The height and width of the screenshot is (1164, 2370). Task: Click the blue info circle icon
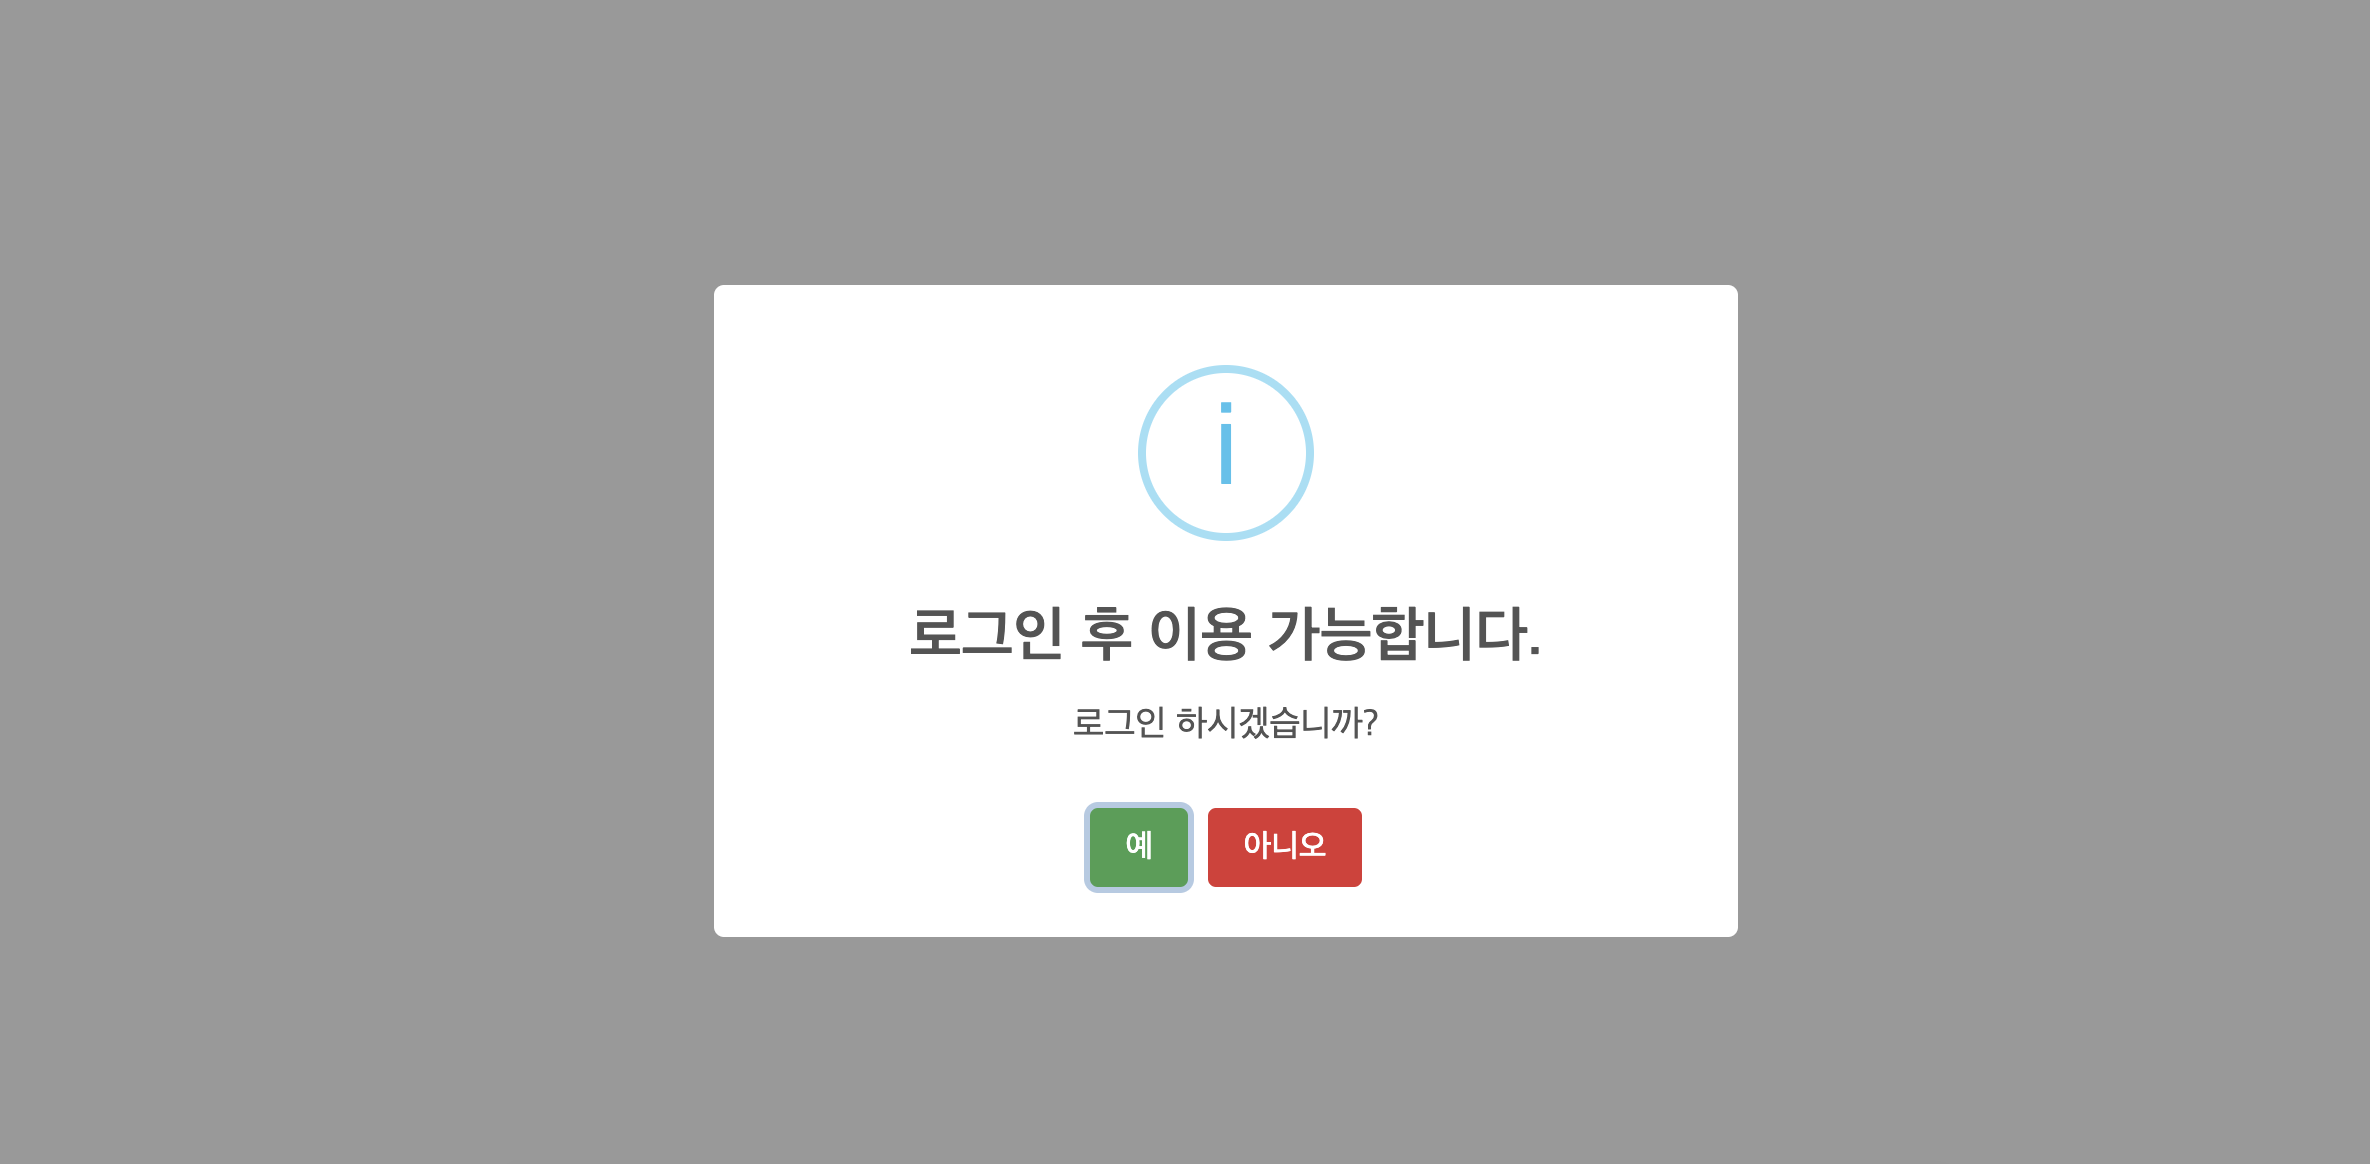click(1226, 453)
